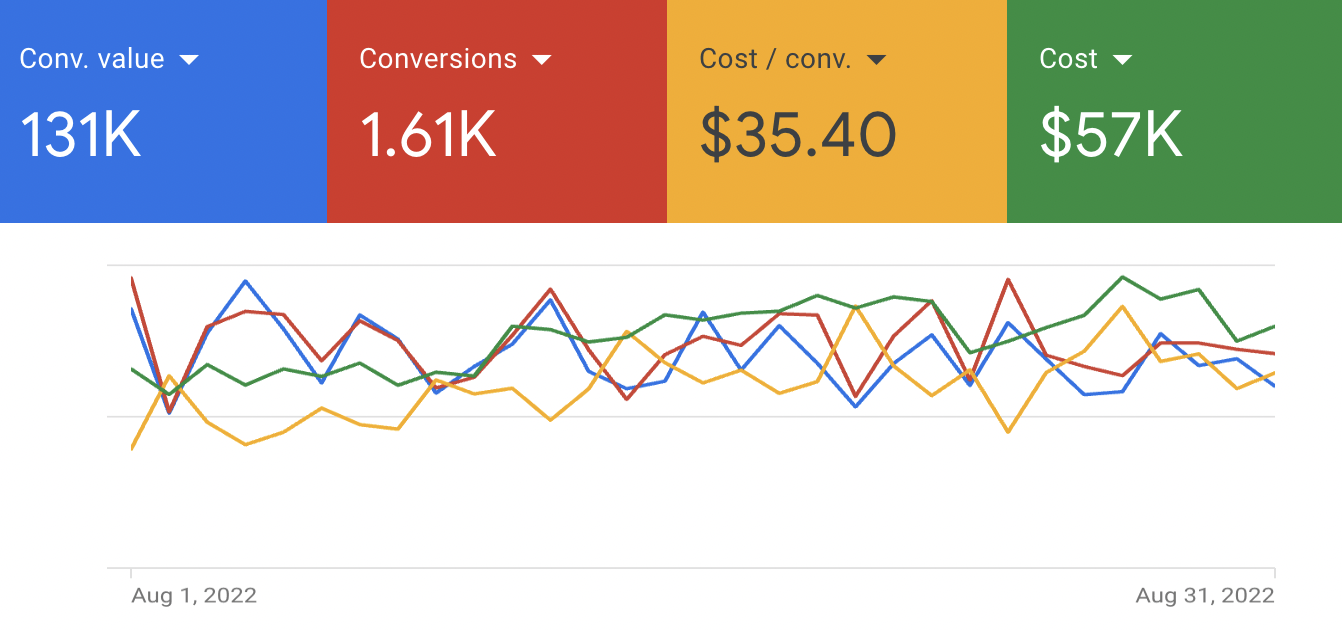The width and height of the screenshot is (1342, 630).
Task: Select the blue Conv. value scorecard
Action: [x=164, y=111]
